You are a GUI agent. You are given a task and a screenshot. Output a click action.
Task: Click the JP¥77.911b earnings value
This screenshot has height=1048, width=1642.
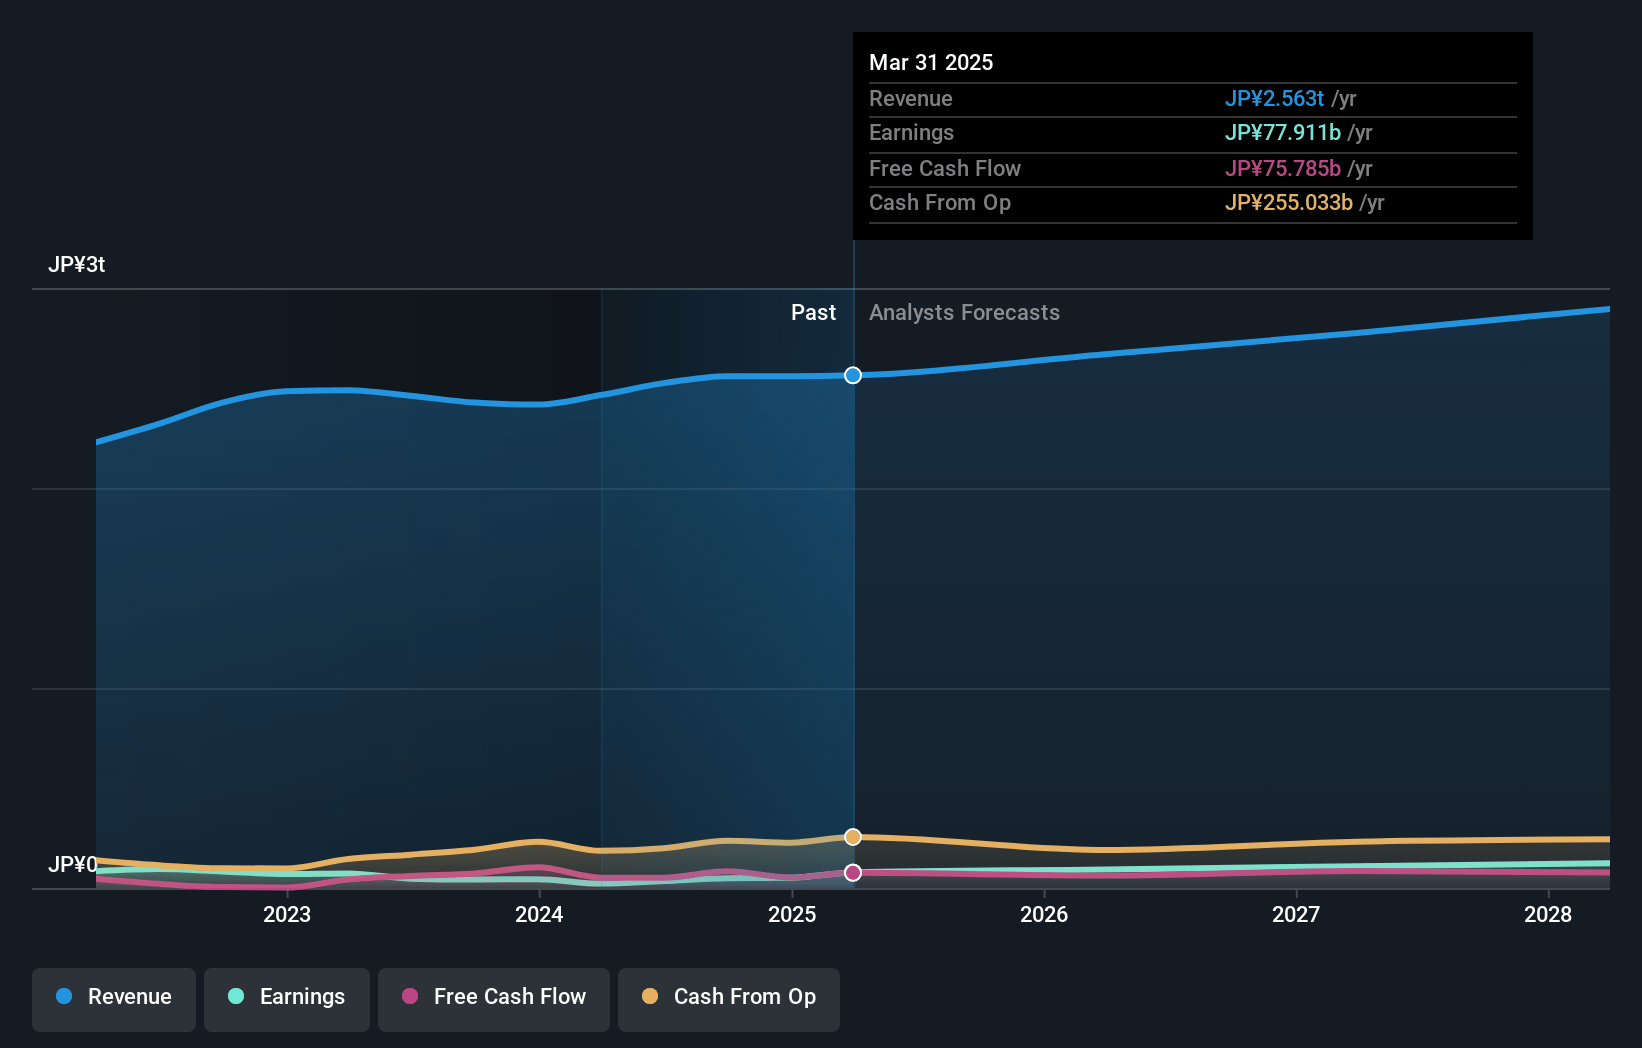[1283, 133]
